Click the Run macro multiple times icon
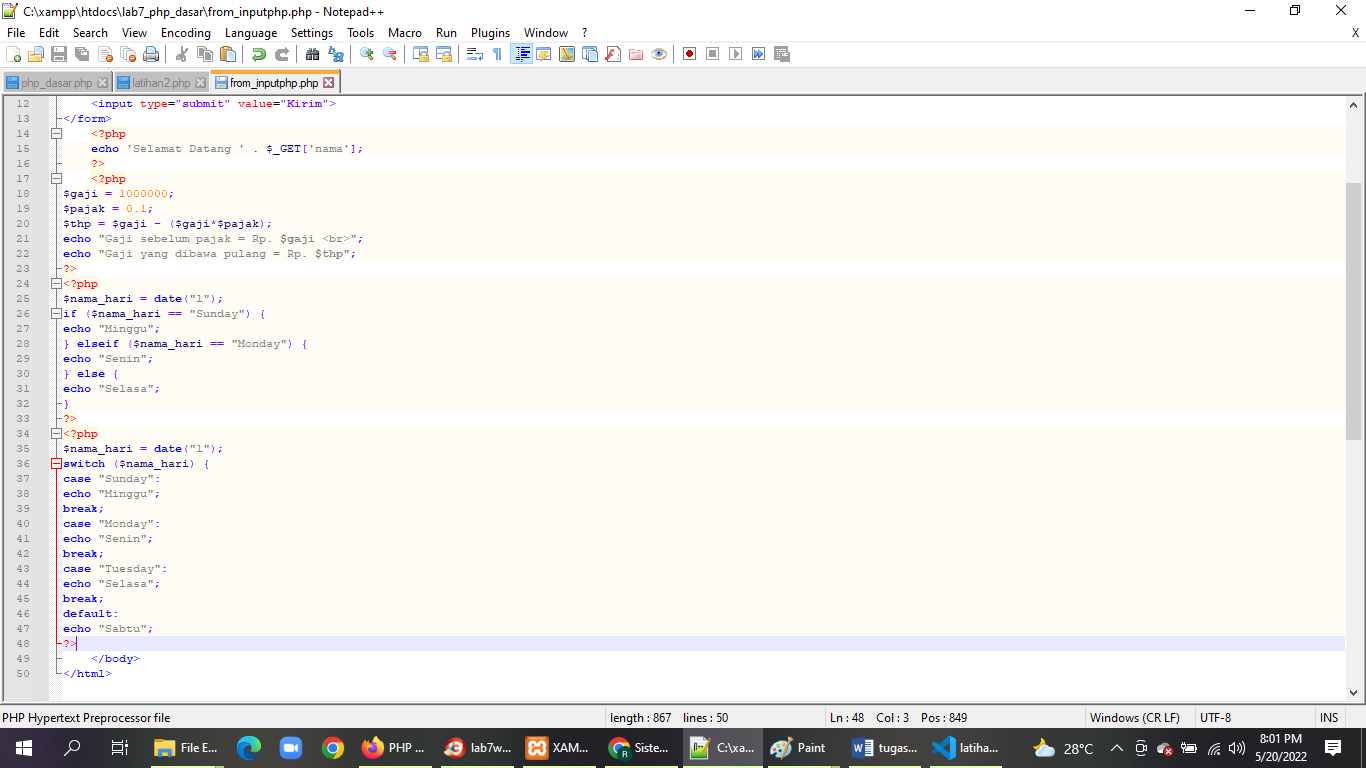 (758, 54)
